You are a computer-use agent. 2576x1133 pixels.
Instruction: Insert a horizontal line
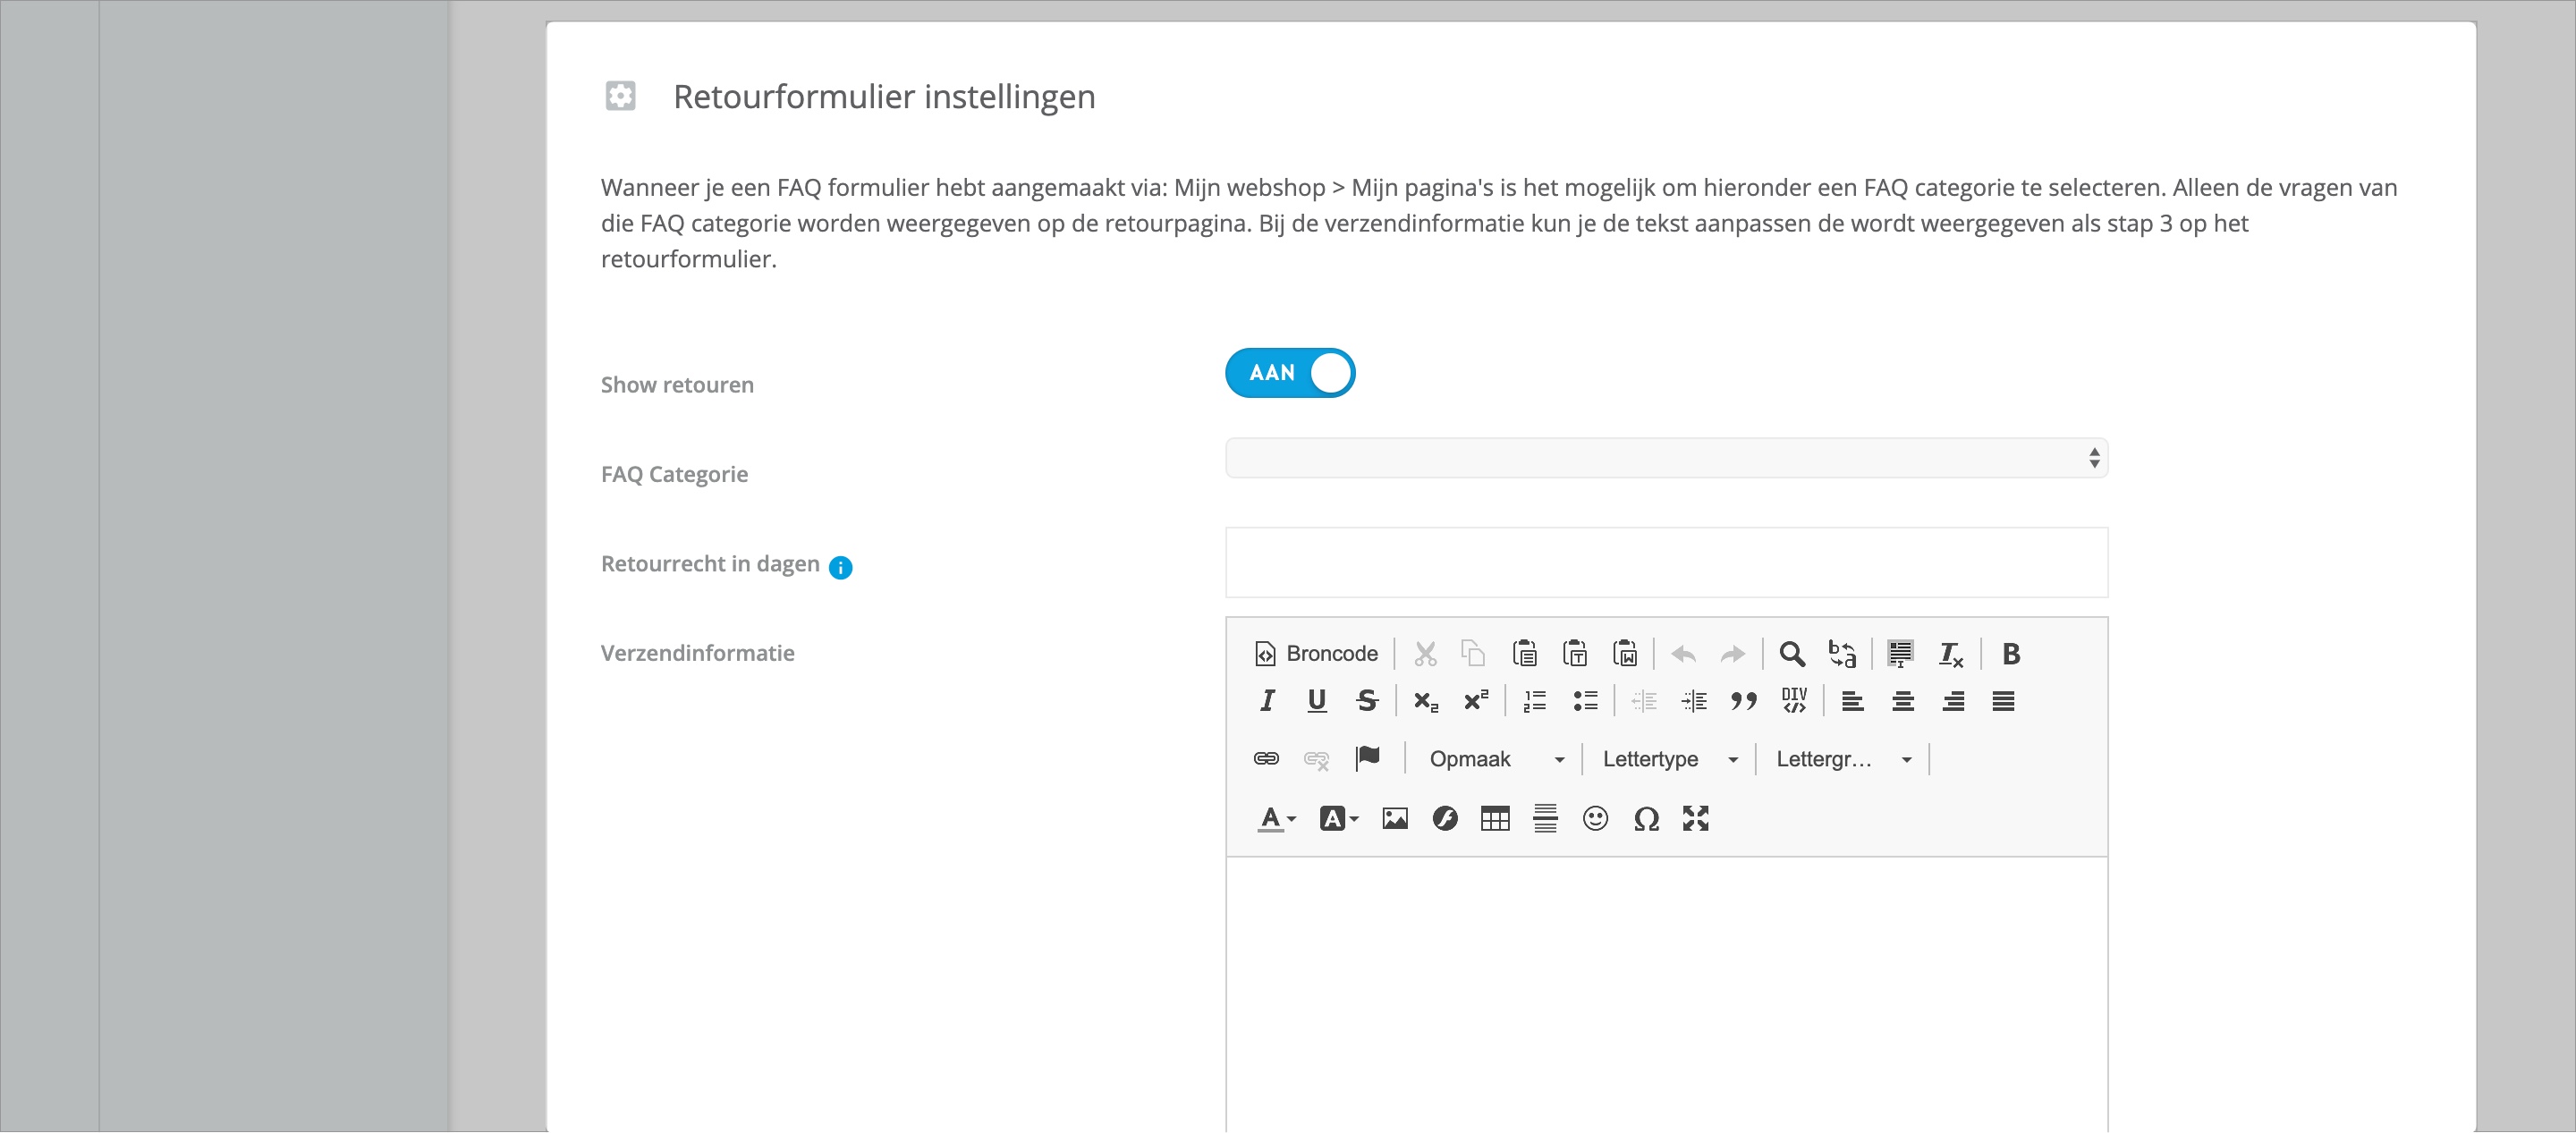click(x=1545, y=819)
